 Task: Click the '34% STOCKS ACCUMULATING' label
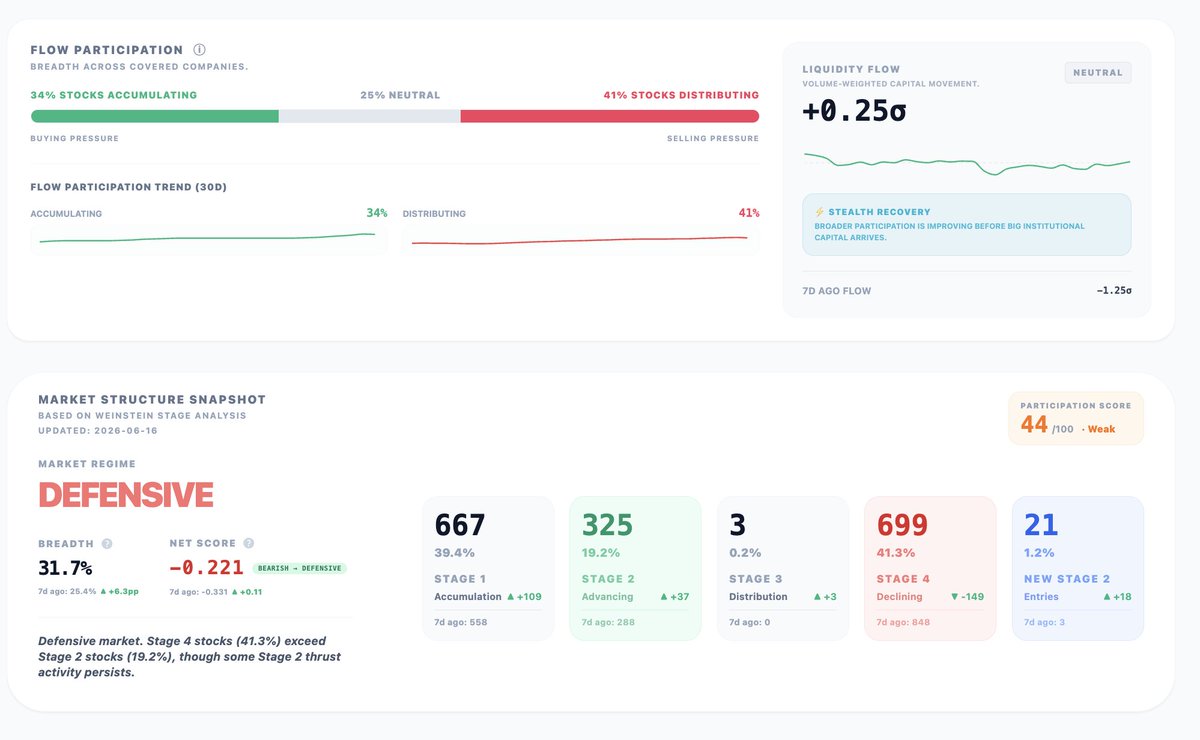pyautogui.click(x=114, y=95)
